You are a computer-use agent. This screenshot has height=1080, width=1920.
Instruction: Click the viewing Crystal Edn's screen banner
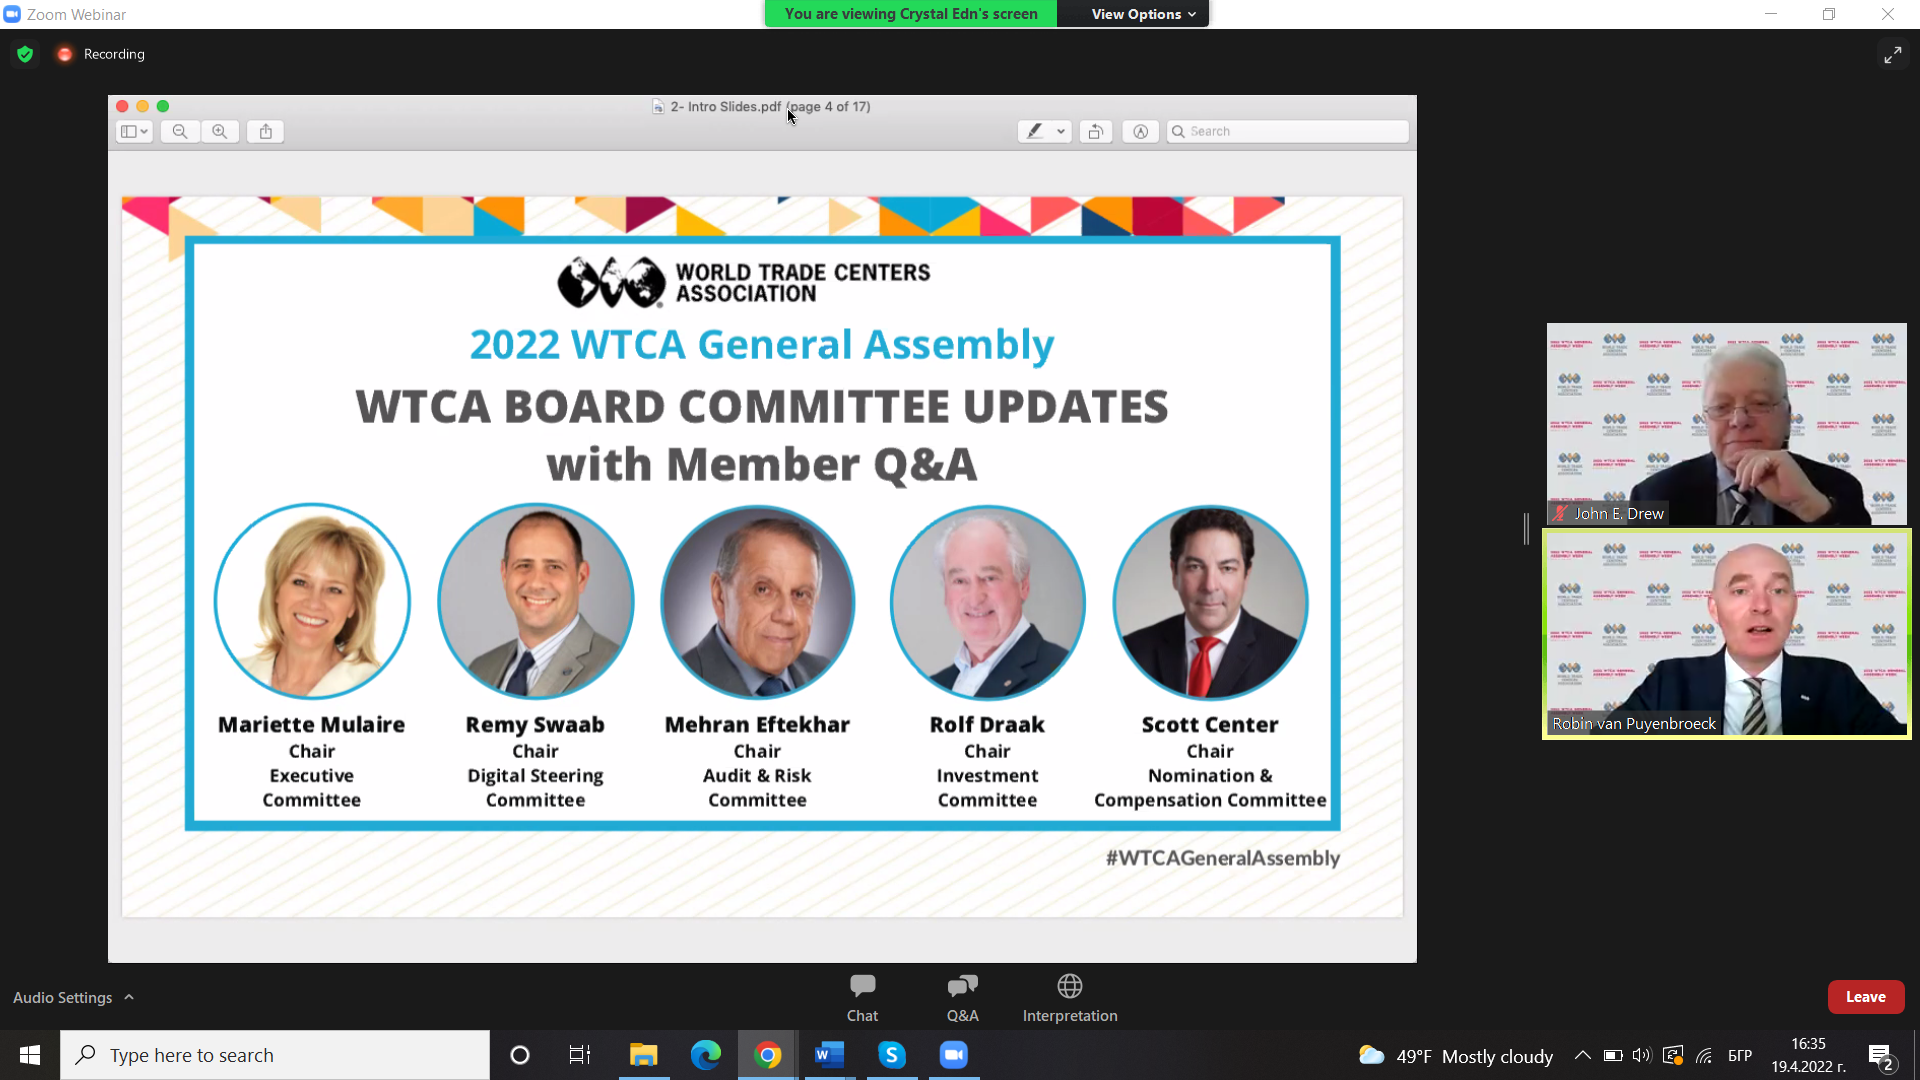click(910, 14)
